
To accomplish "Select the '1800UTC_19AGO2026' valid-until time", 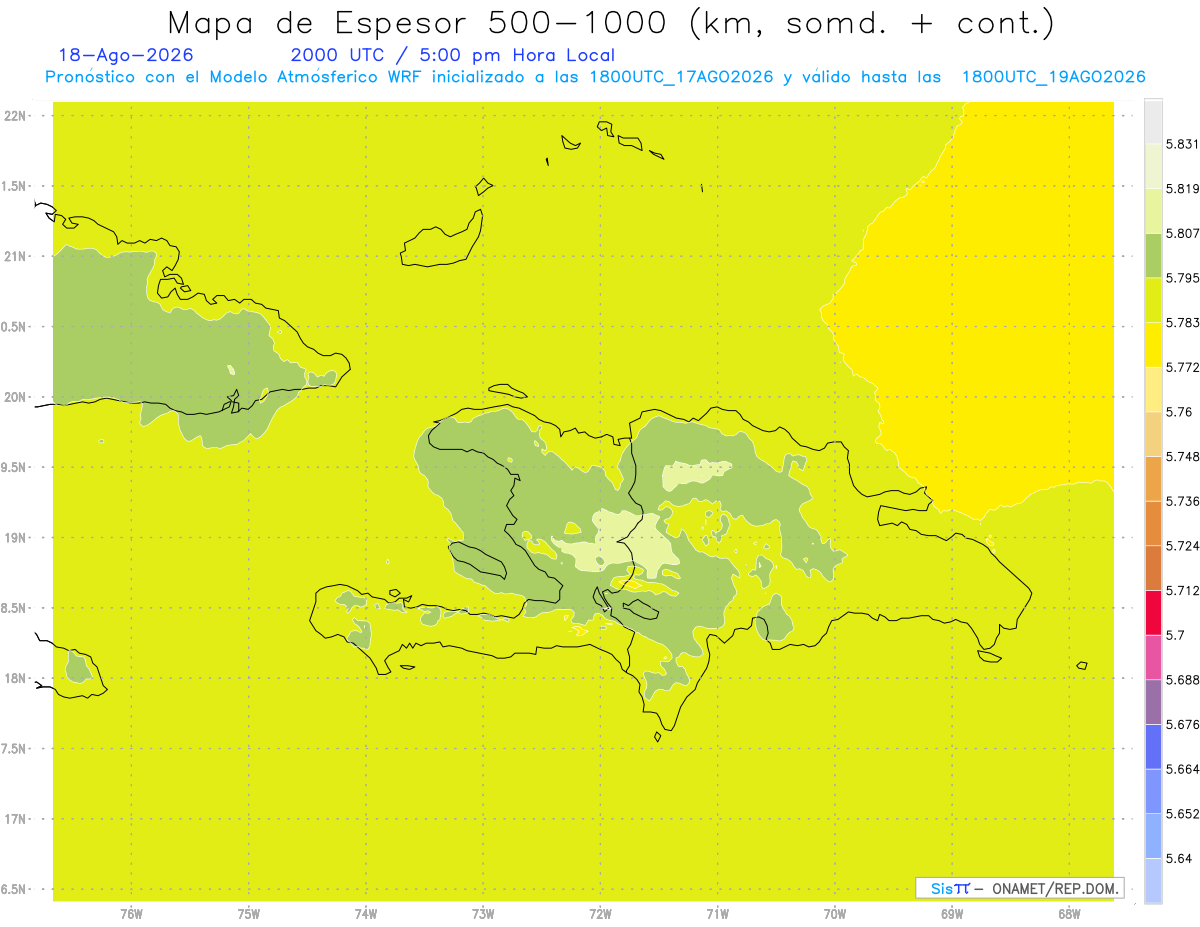I will pyautogui.click(x=1053, y=77).
